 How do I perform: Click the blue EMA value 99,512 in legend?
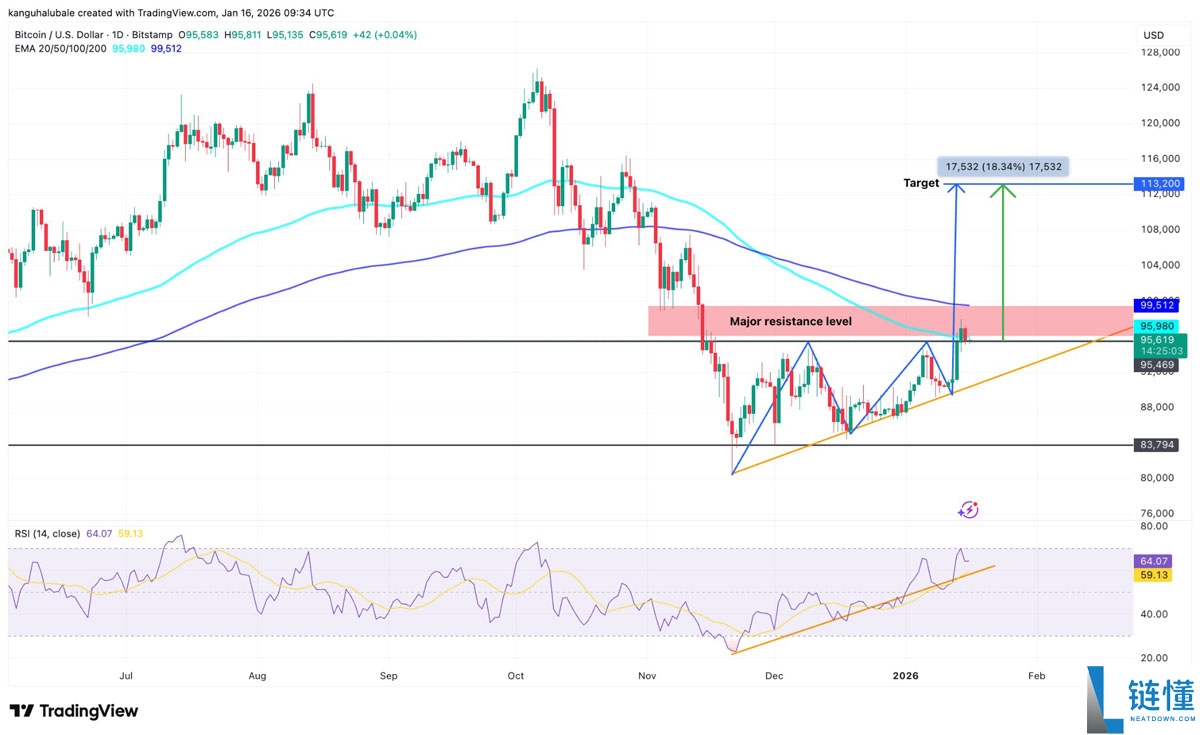click(x=167, y=51)
